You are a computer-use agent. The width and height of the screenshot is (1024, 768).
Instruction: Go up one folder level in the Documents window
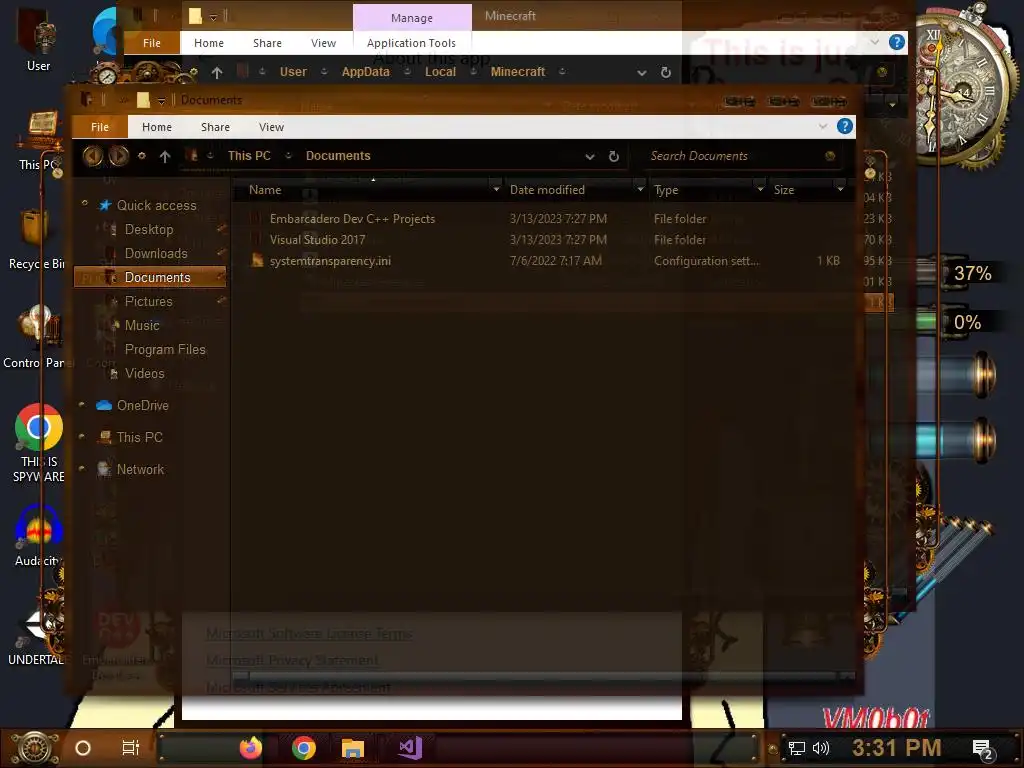(165, 156)
